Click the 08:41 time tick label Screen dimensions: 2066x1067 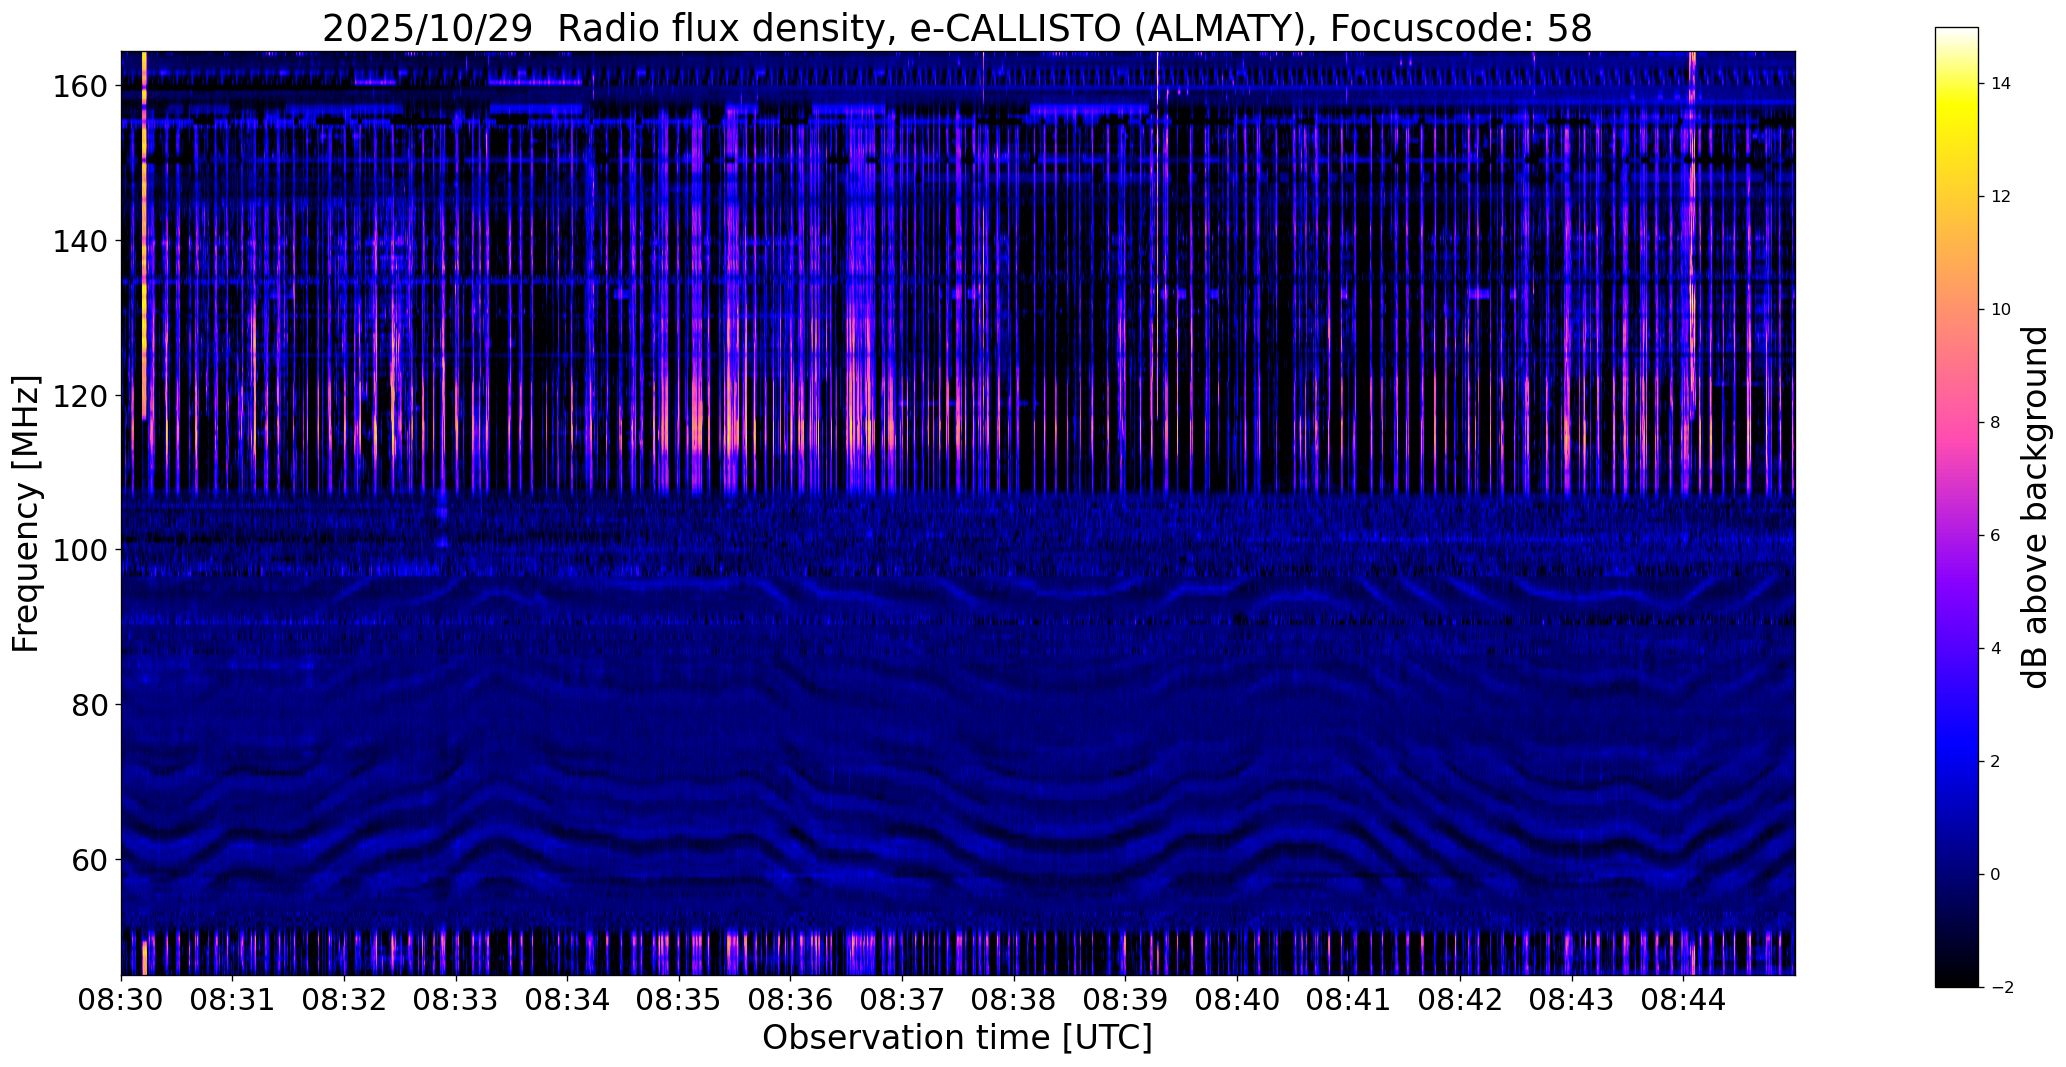pyautogui.click(x=1348, y=1001)
